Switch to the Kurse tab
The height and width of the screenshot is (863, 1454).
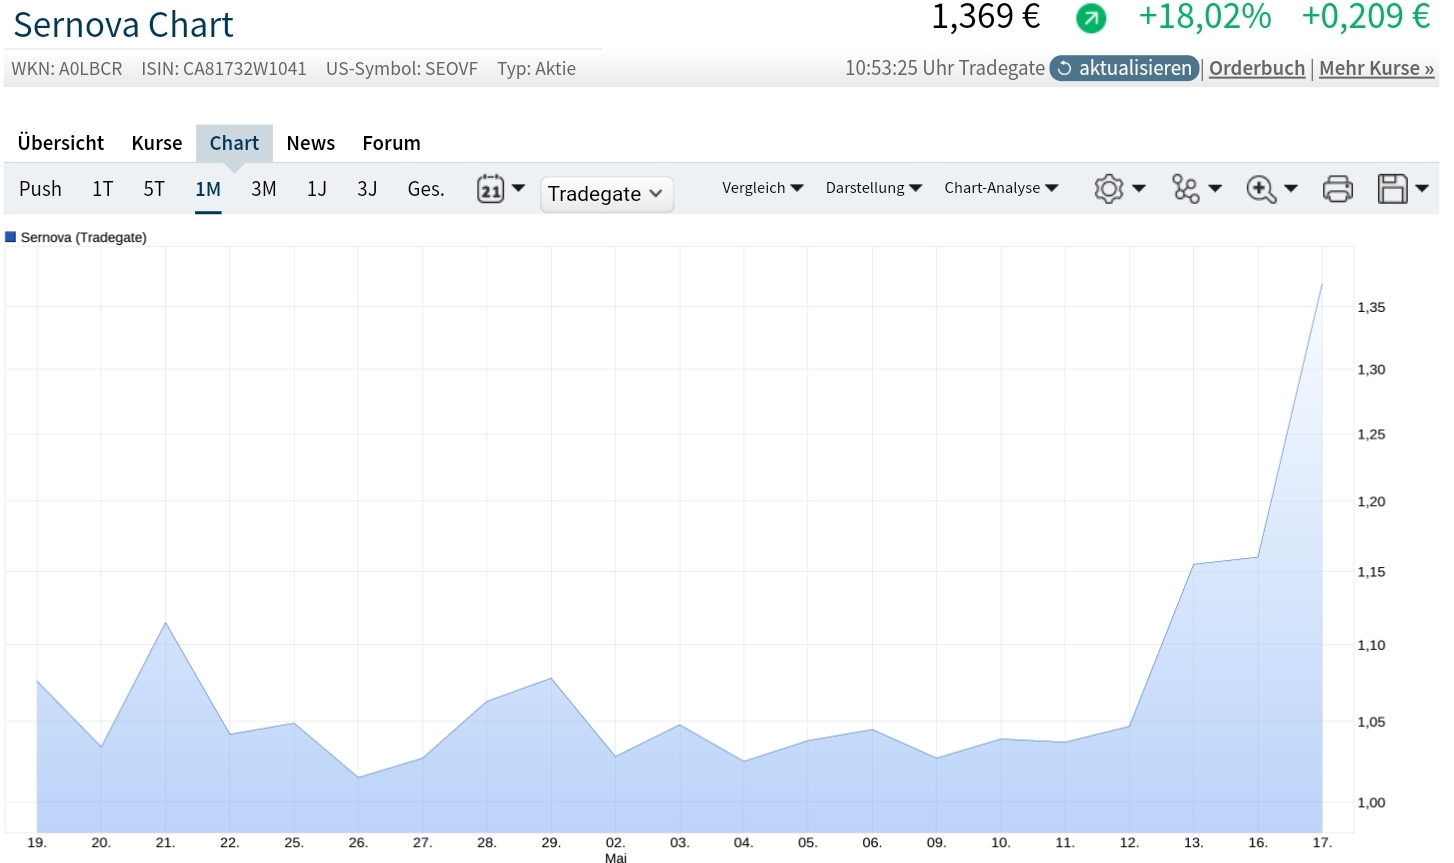pyautogui.click(x=157, y=143)
